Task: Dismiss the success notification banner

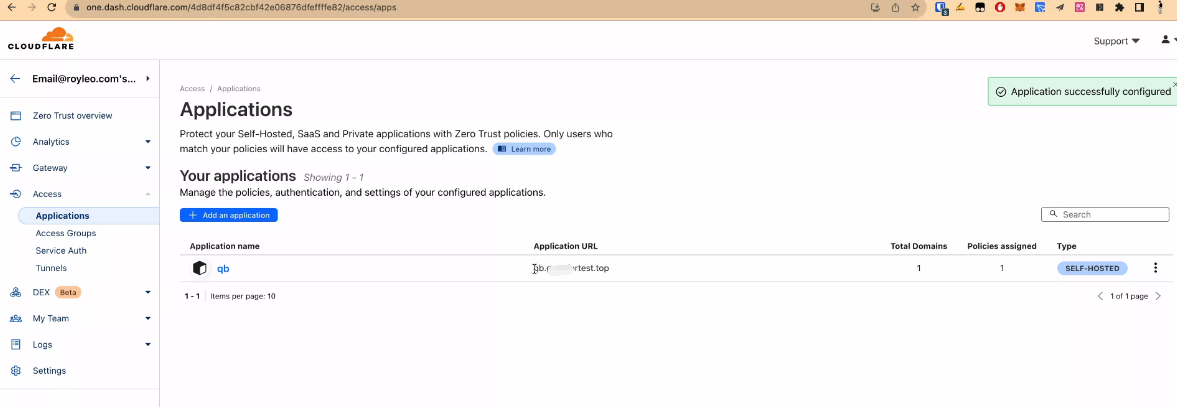Action: pyautogui.click(x=1174, y=84)
